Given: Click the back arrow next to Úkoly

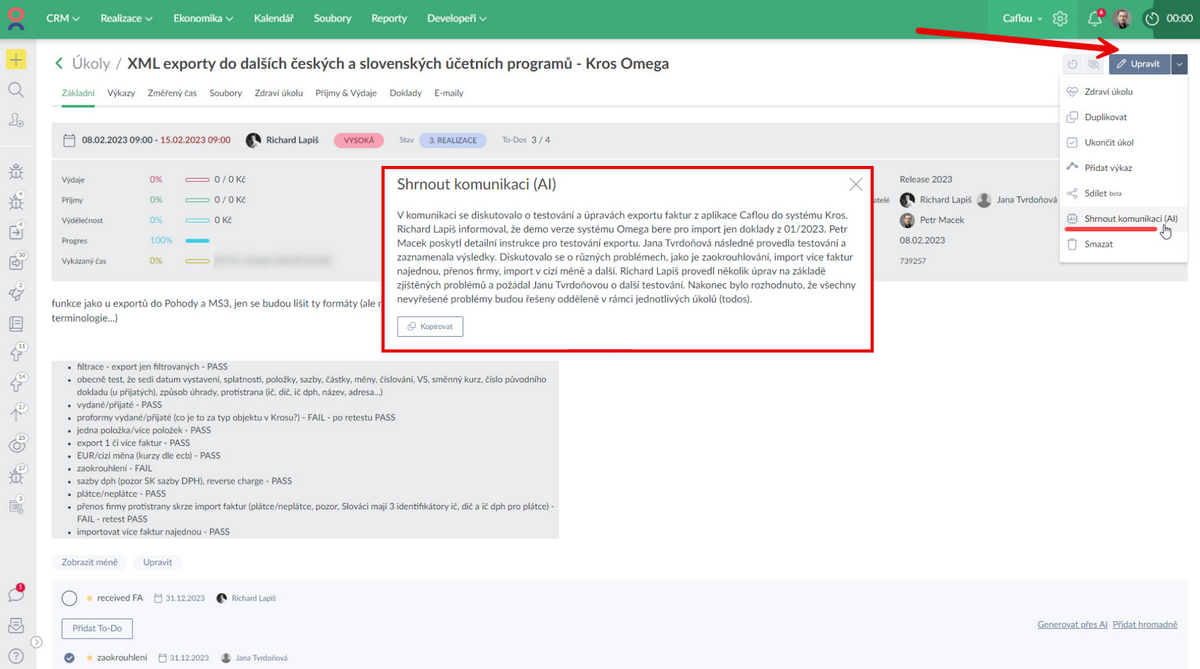Looking at the screenshot, I should [x=59, y=64].
